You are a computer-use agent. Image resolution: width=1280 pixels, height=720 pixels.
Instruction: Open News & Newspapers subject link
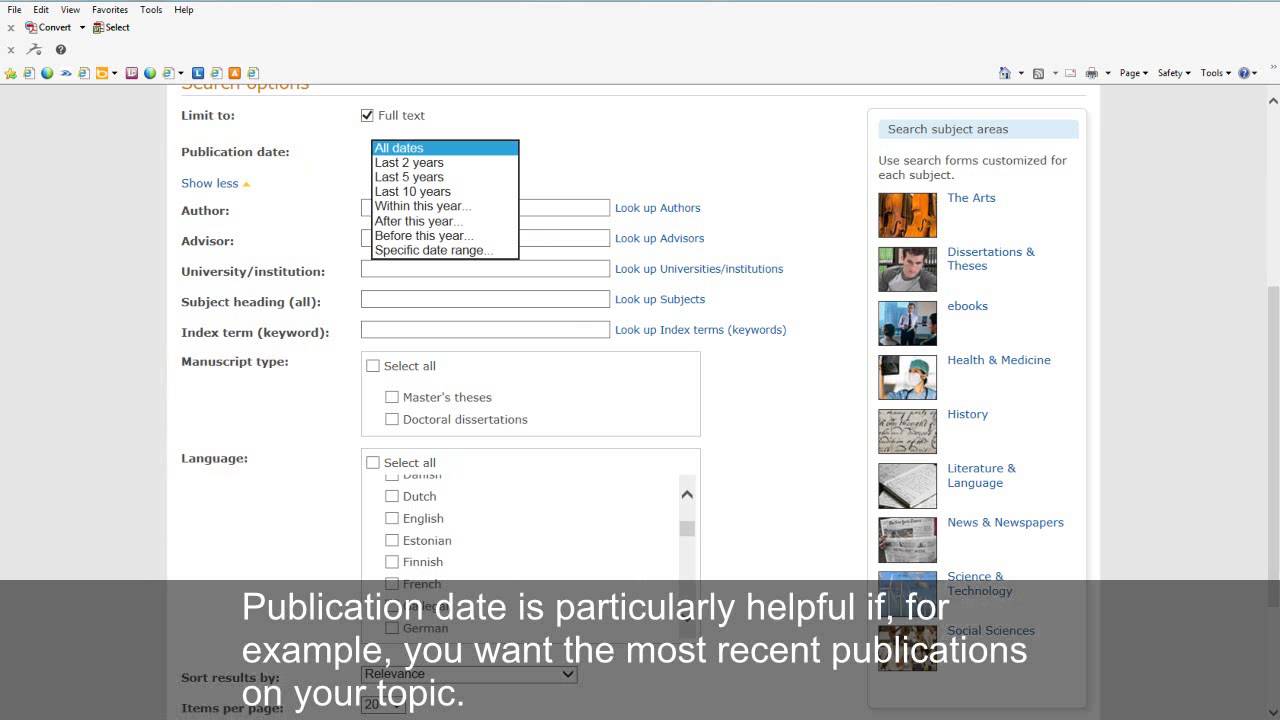point(1005,523)
